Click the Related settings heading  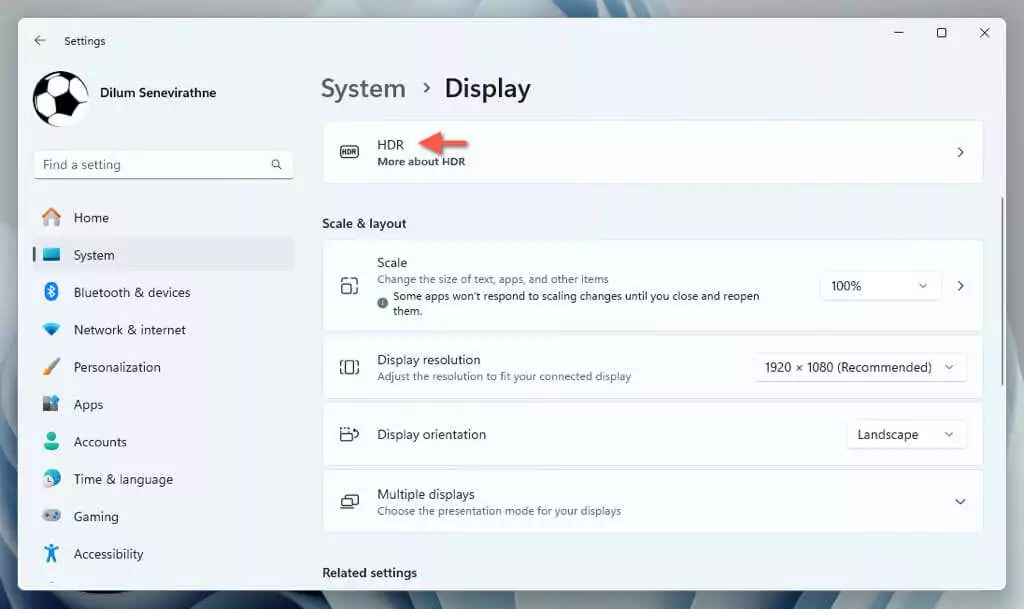[x=370, y=572]
